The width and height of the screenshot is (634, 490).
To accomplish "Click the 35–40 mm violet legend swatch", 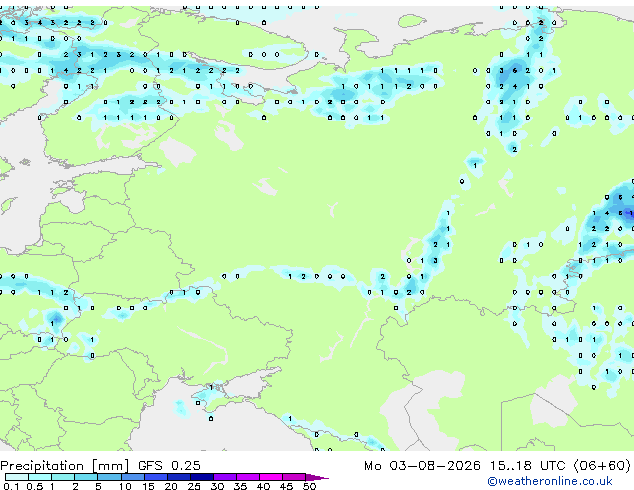I will tap(248, 477).
